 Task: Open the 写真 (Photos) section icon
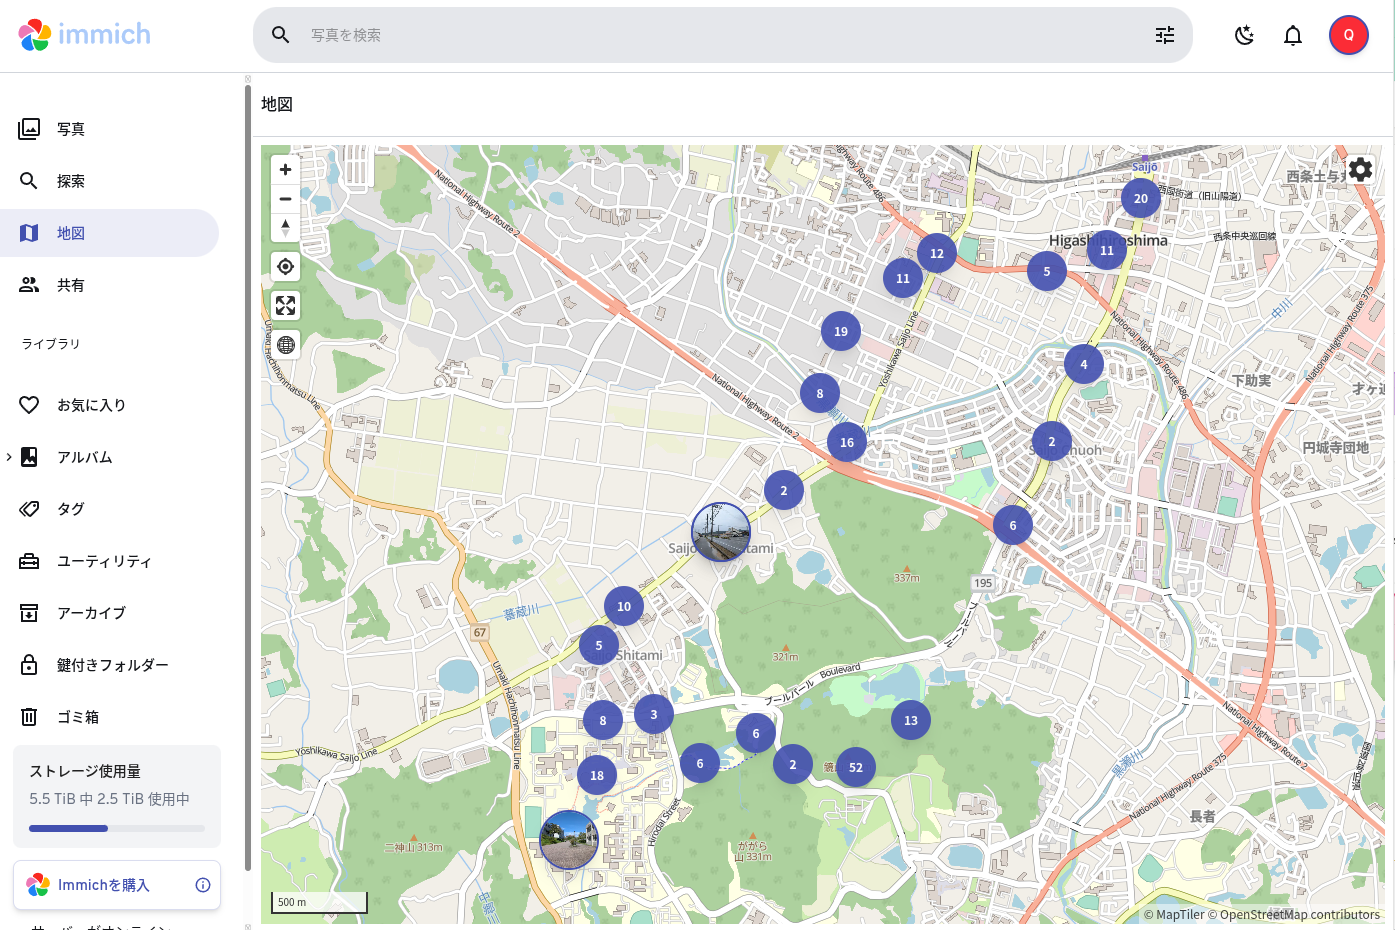tap(28, 128)
